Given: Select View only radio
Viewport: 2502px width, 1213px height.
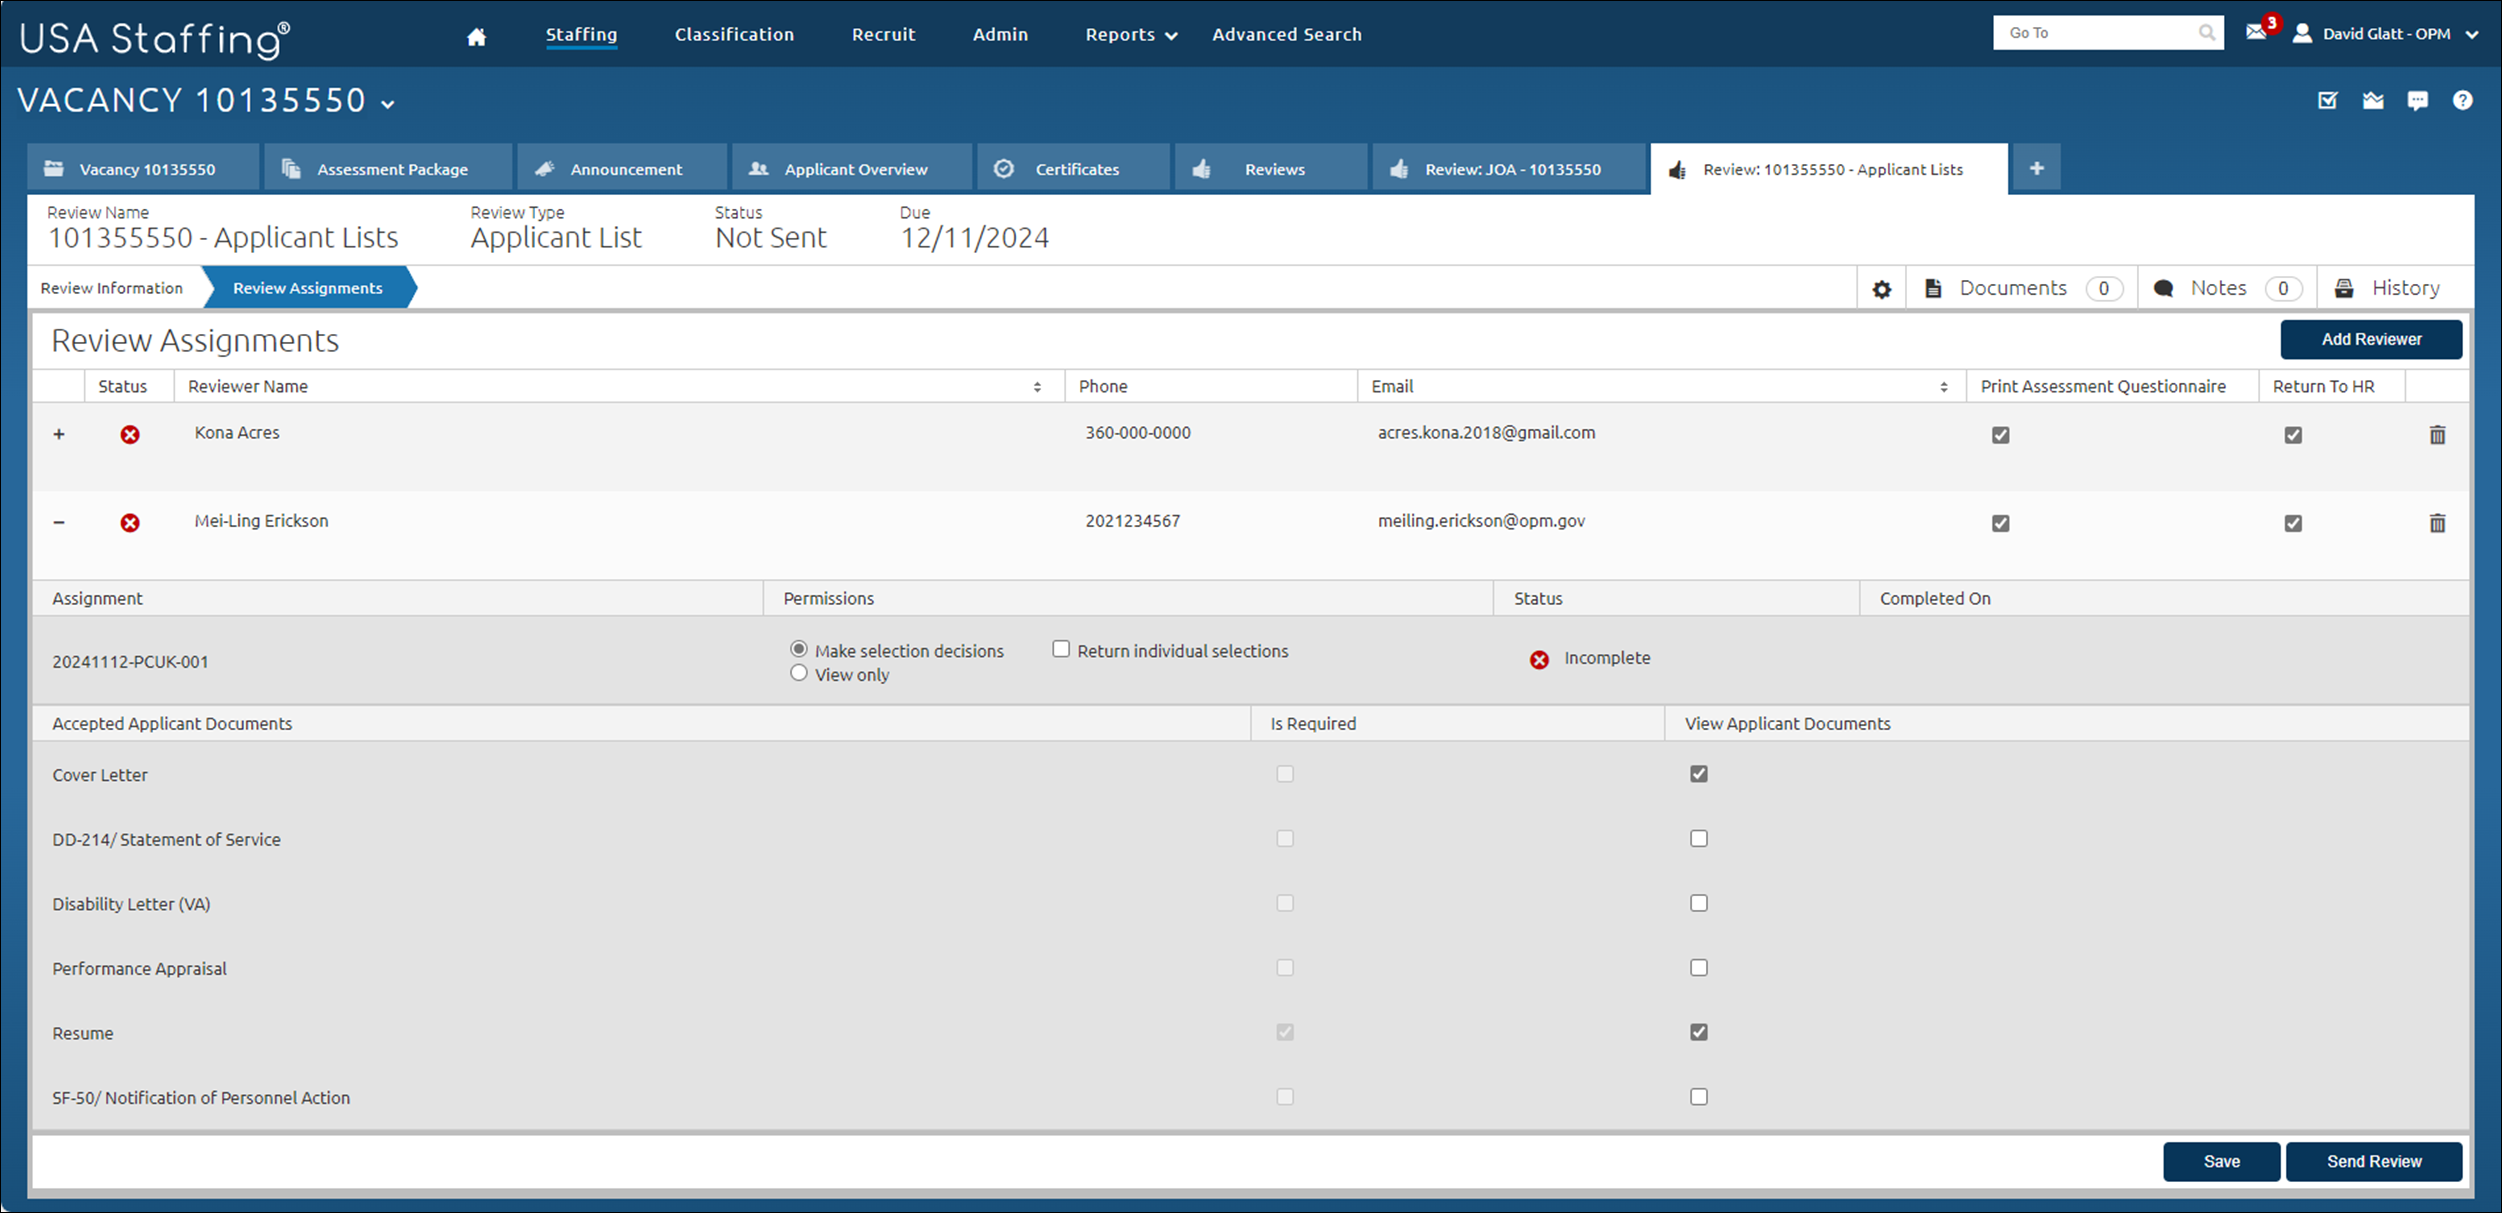Looking at the screenshot, I should 798,673.
